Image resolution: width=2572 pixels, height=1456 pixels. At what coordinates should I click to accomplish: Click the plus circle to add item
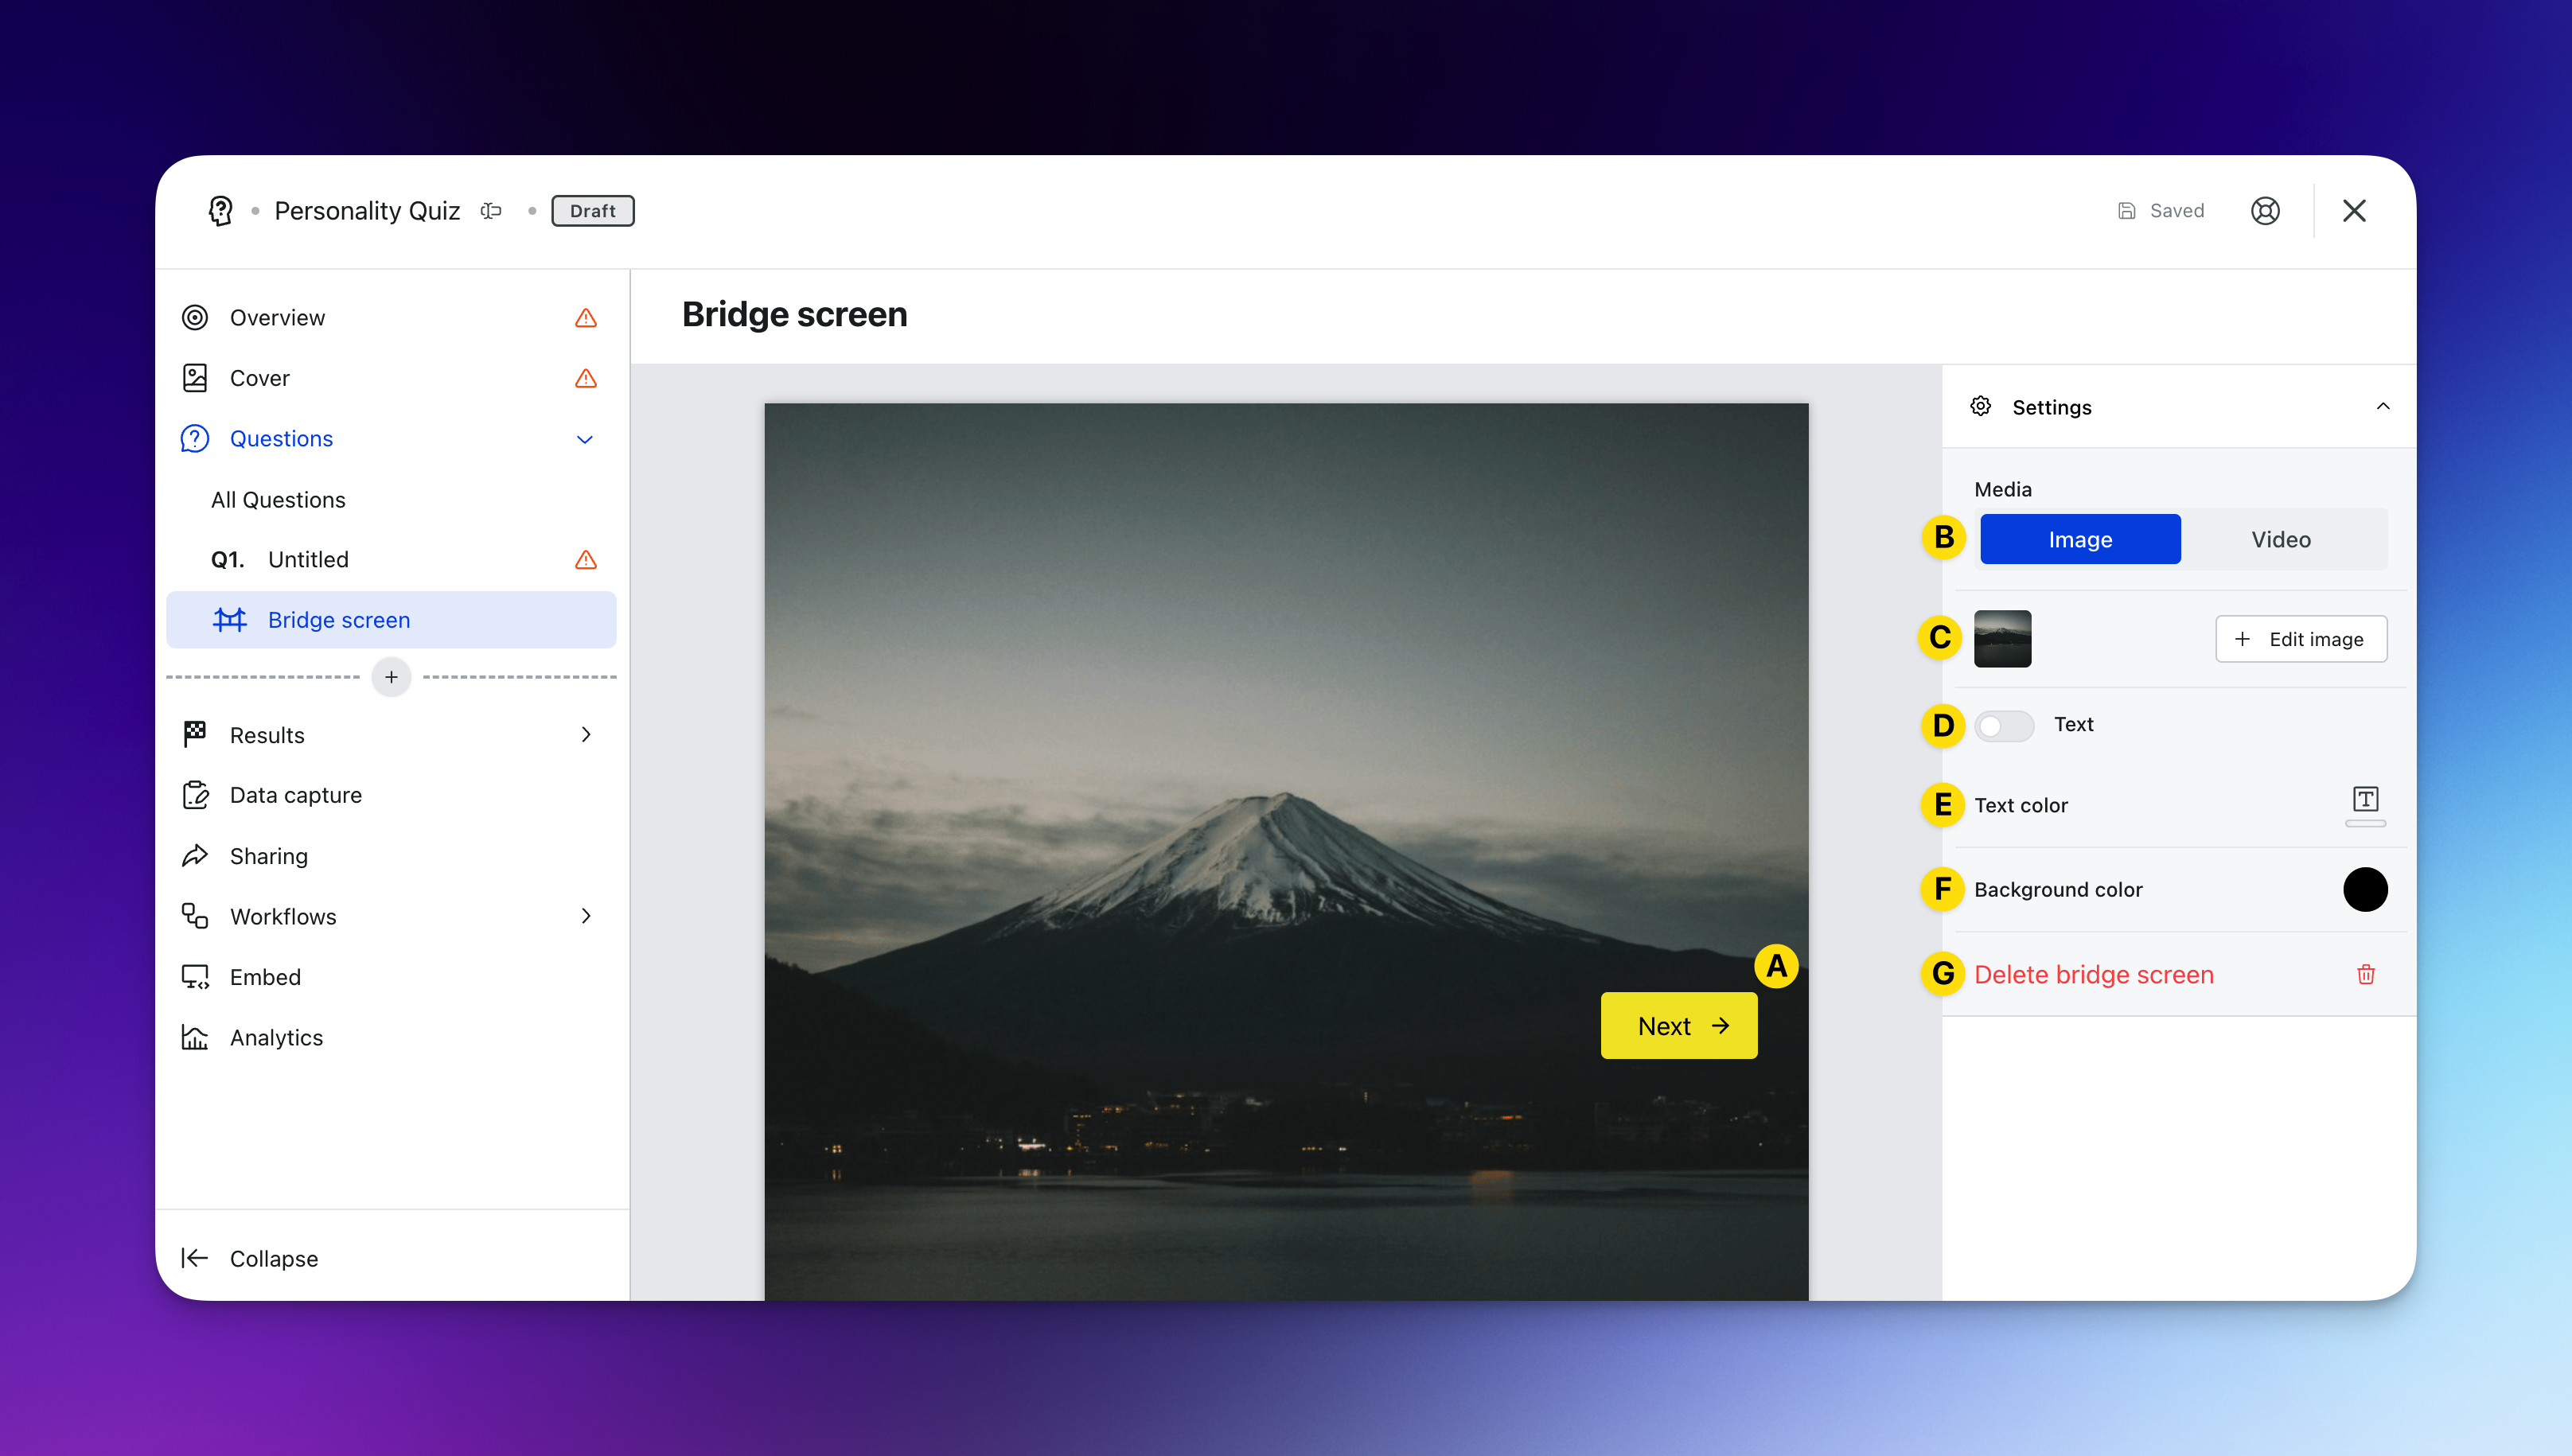pyautogui.click(x=391, y=677)
